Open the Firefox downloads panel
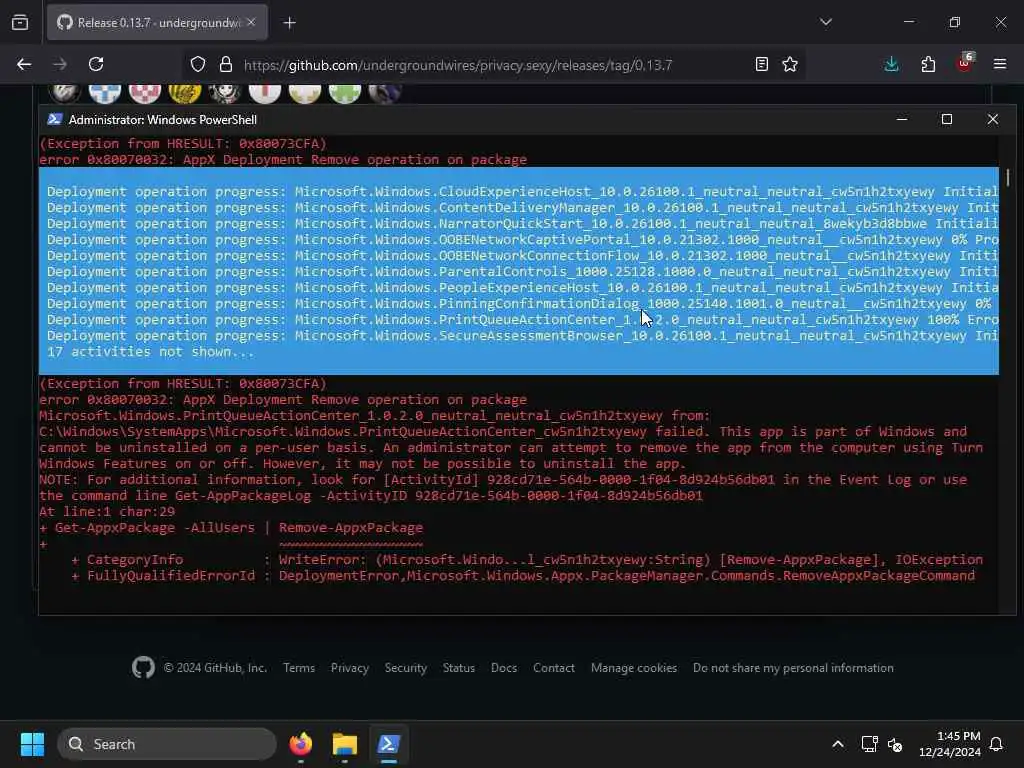The image size is (1024, 768). pyautogui.click(x=891, y=64)
